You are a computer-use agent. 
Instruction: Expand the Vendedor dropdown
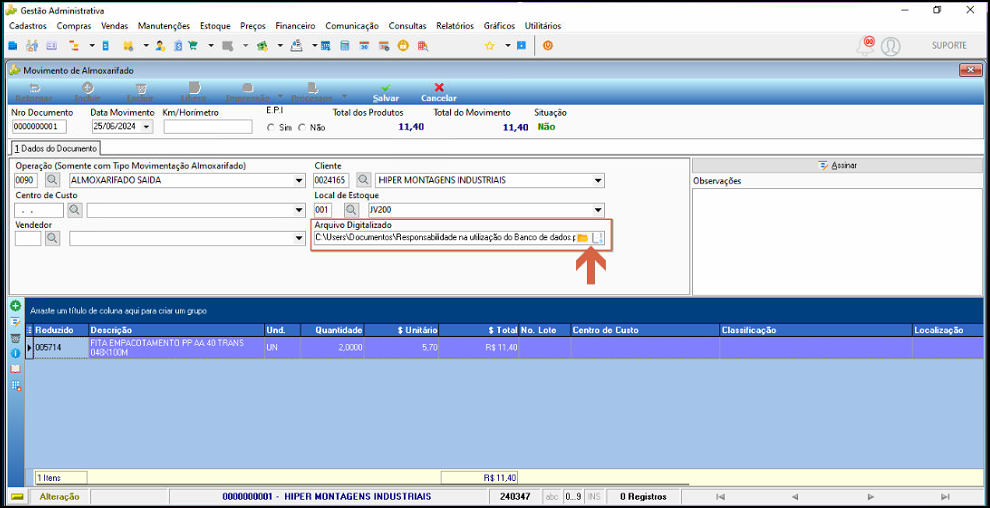point(299,238)
